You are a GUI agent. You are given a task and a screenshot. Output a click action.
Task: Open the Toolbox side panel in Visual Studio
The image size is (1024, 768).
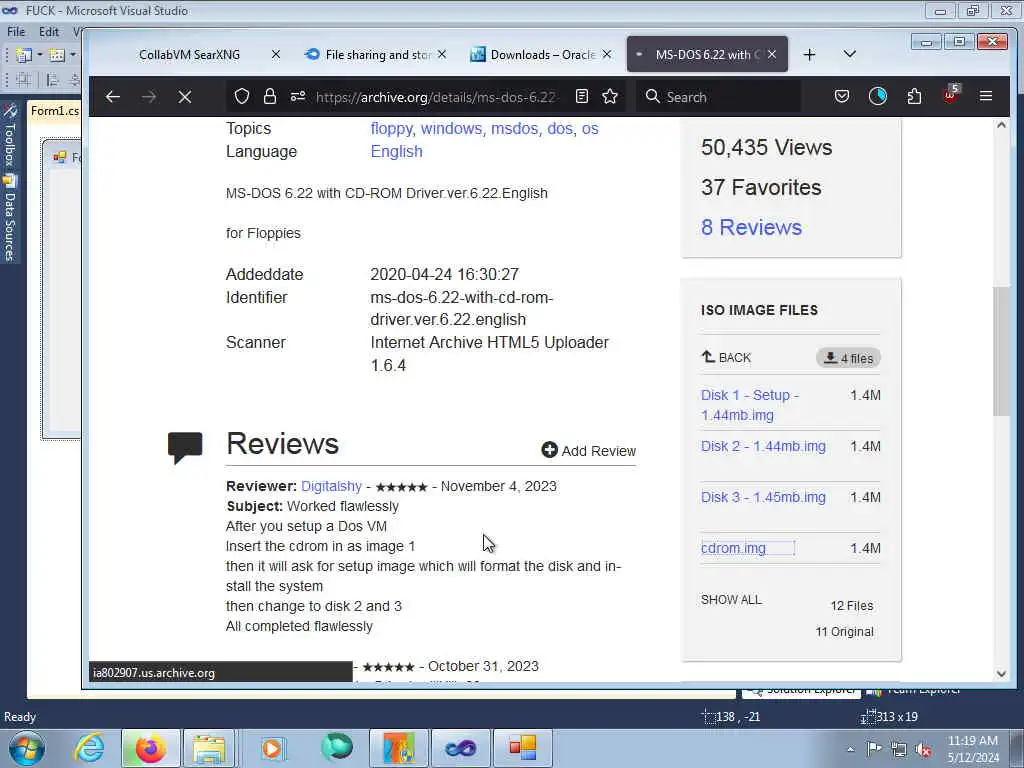pyautogui.click(x=9, y=135)
